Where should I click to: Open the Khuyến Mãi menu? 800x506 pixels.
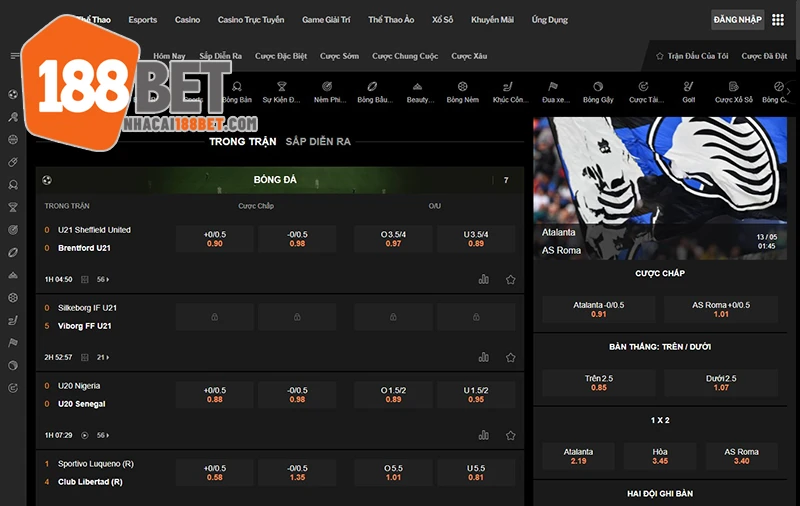coord(492,20)
